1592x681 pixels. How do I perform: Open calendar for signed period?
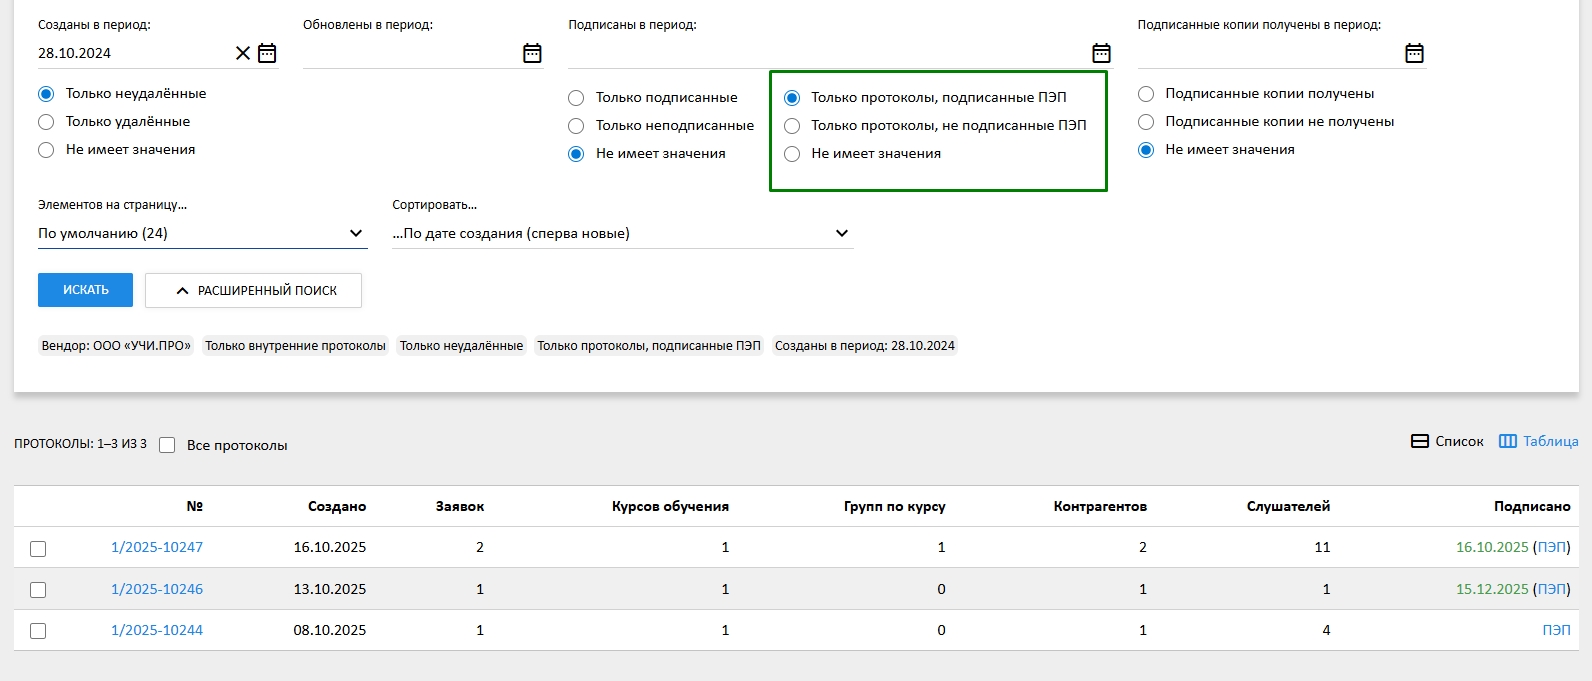pos(1101,53)
